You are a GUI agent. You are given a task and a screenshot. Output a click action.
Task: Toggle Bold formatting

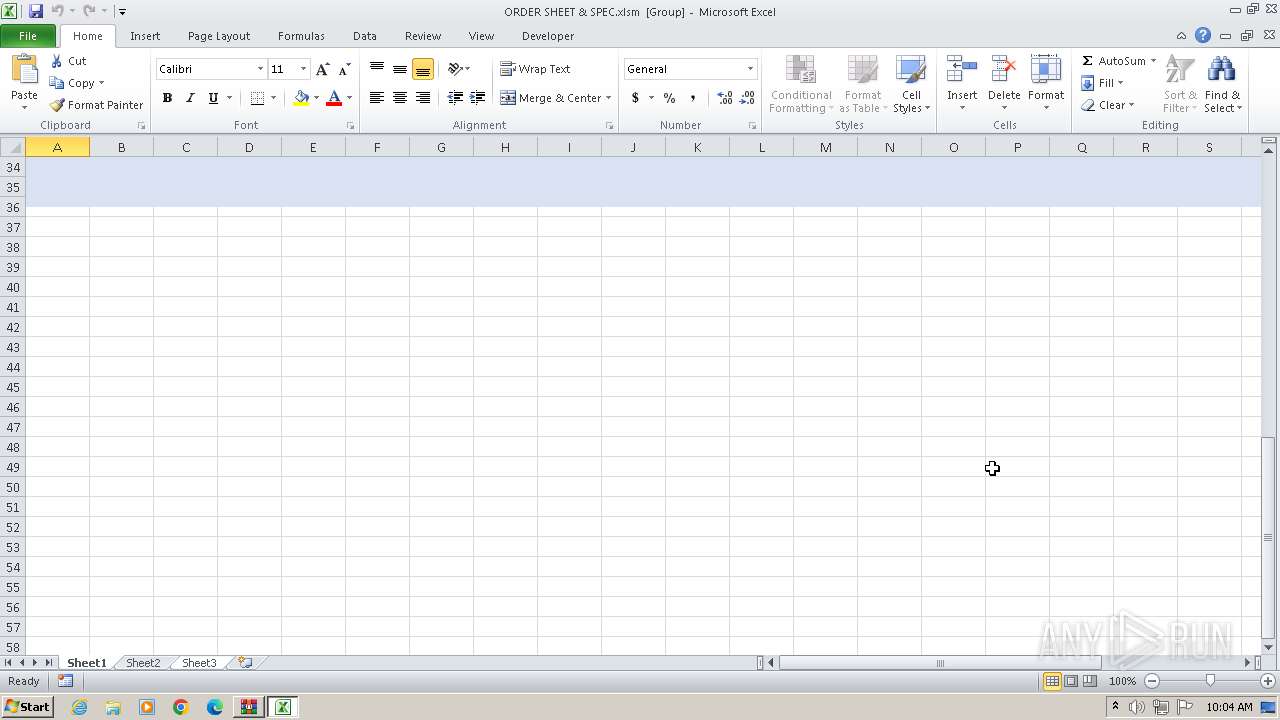(x=167, y=98)
